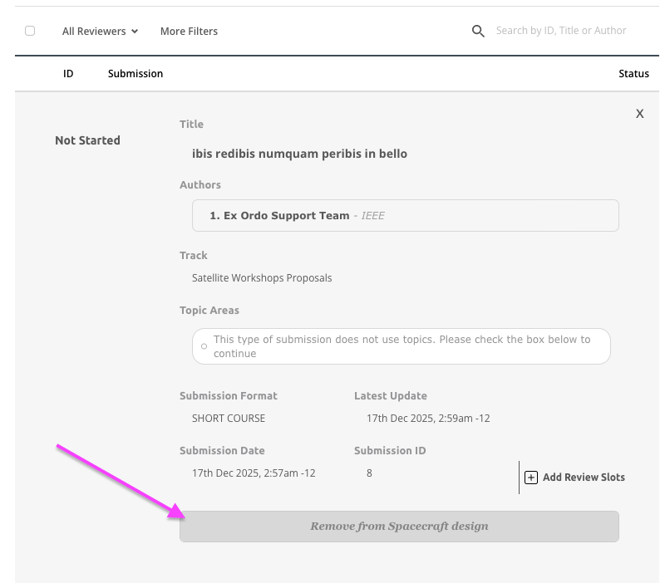Select the circle bullet in Topic Areas box
This screenshot has height=583, width=670.
(x=204, y=346)
